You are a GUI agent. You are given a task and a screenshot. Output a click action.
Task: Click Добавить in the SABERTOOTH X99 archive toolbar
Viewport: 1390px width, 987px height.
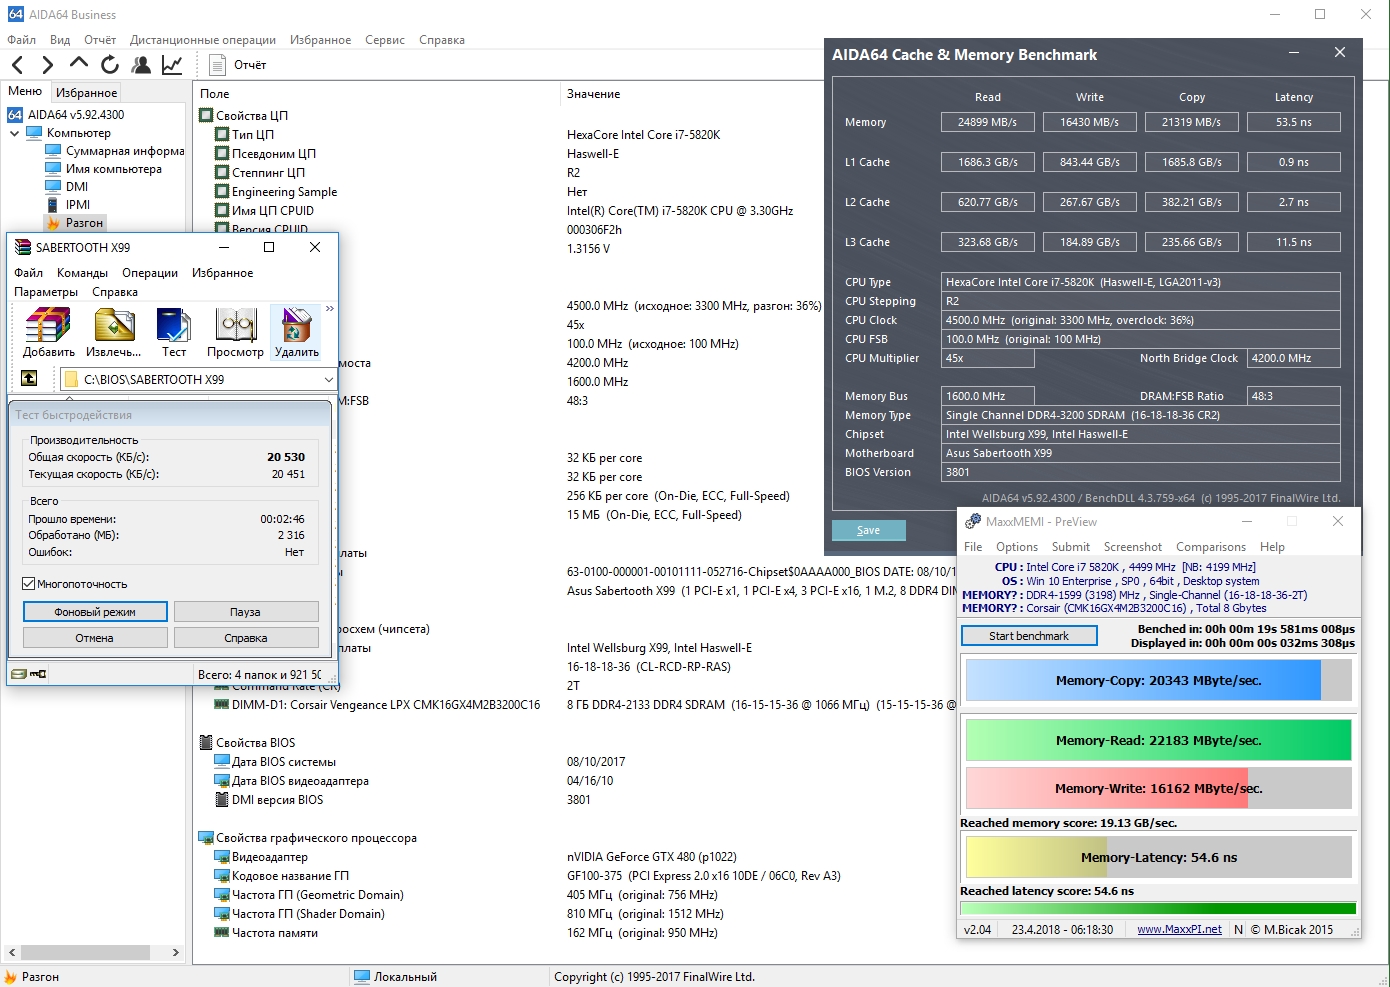click(x=49, y=333)
